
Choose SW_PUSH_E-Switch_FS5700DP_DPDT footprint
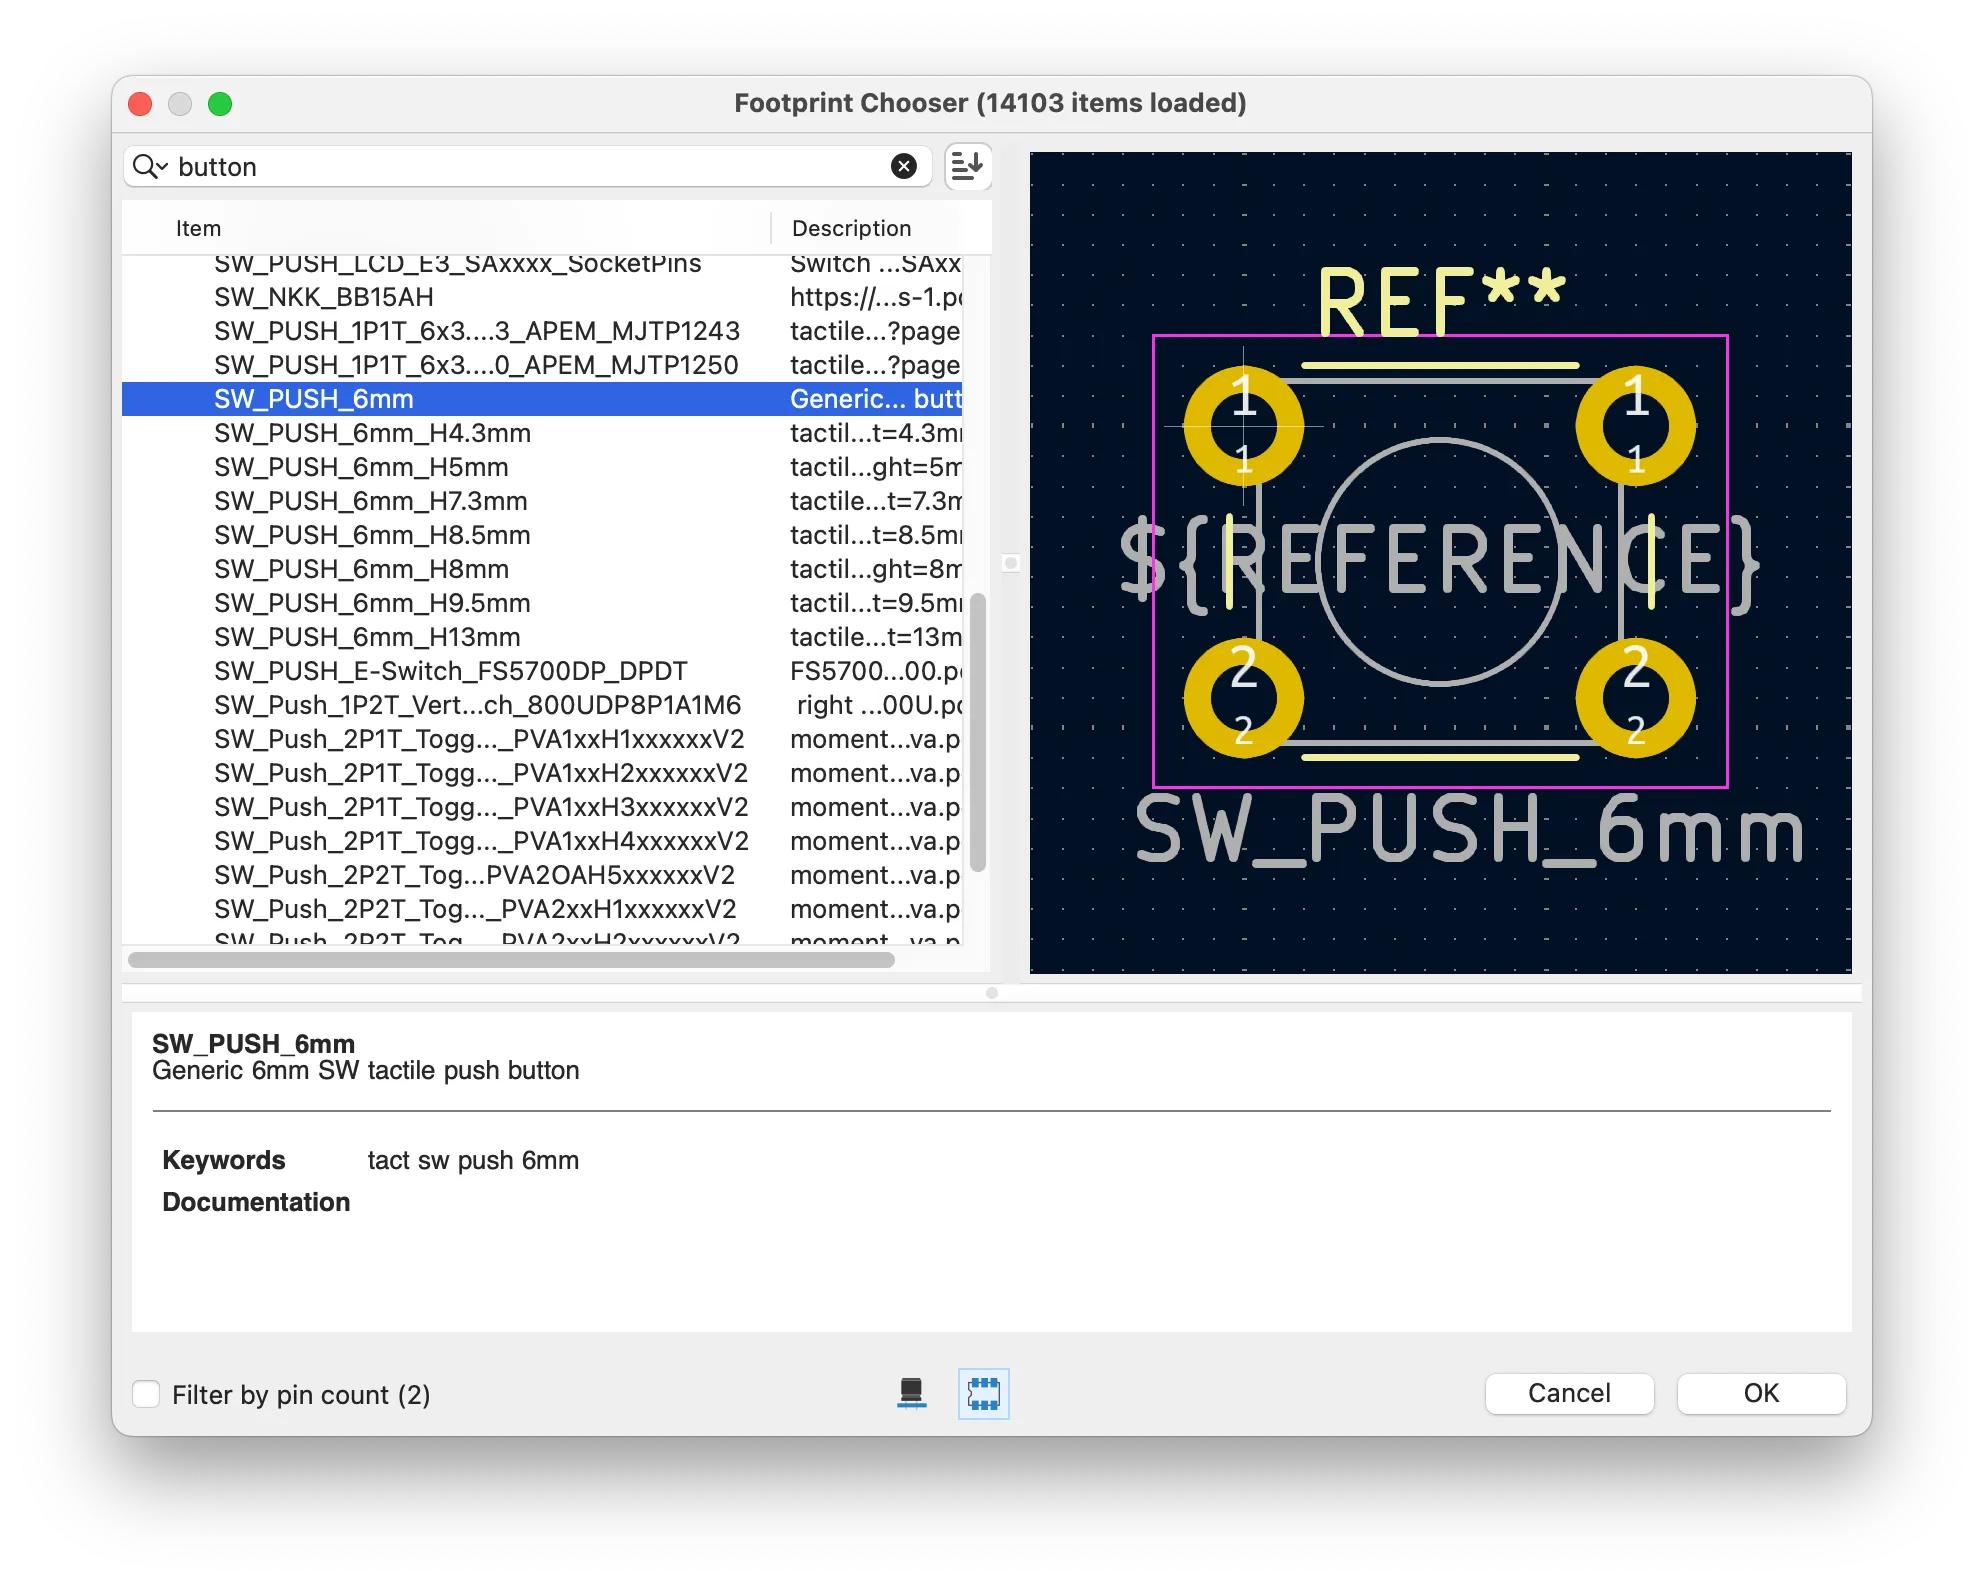tap(450, 671)
